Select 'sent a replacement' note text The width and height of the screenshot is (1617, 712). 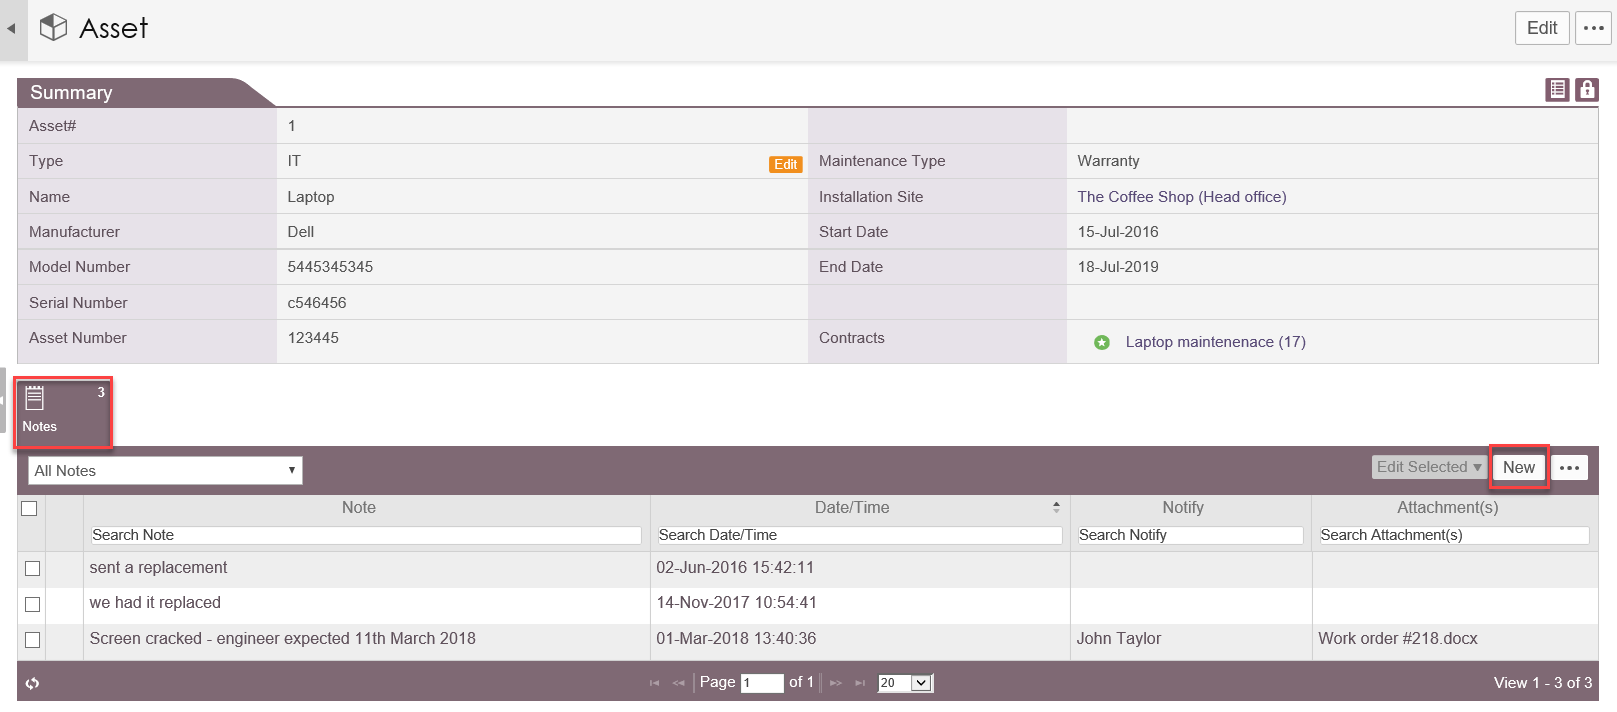pyautogui.click(x=158, y=568)
